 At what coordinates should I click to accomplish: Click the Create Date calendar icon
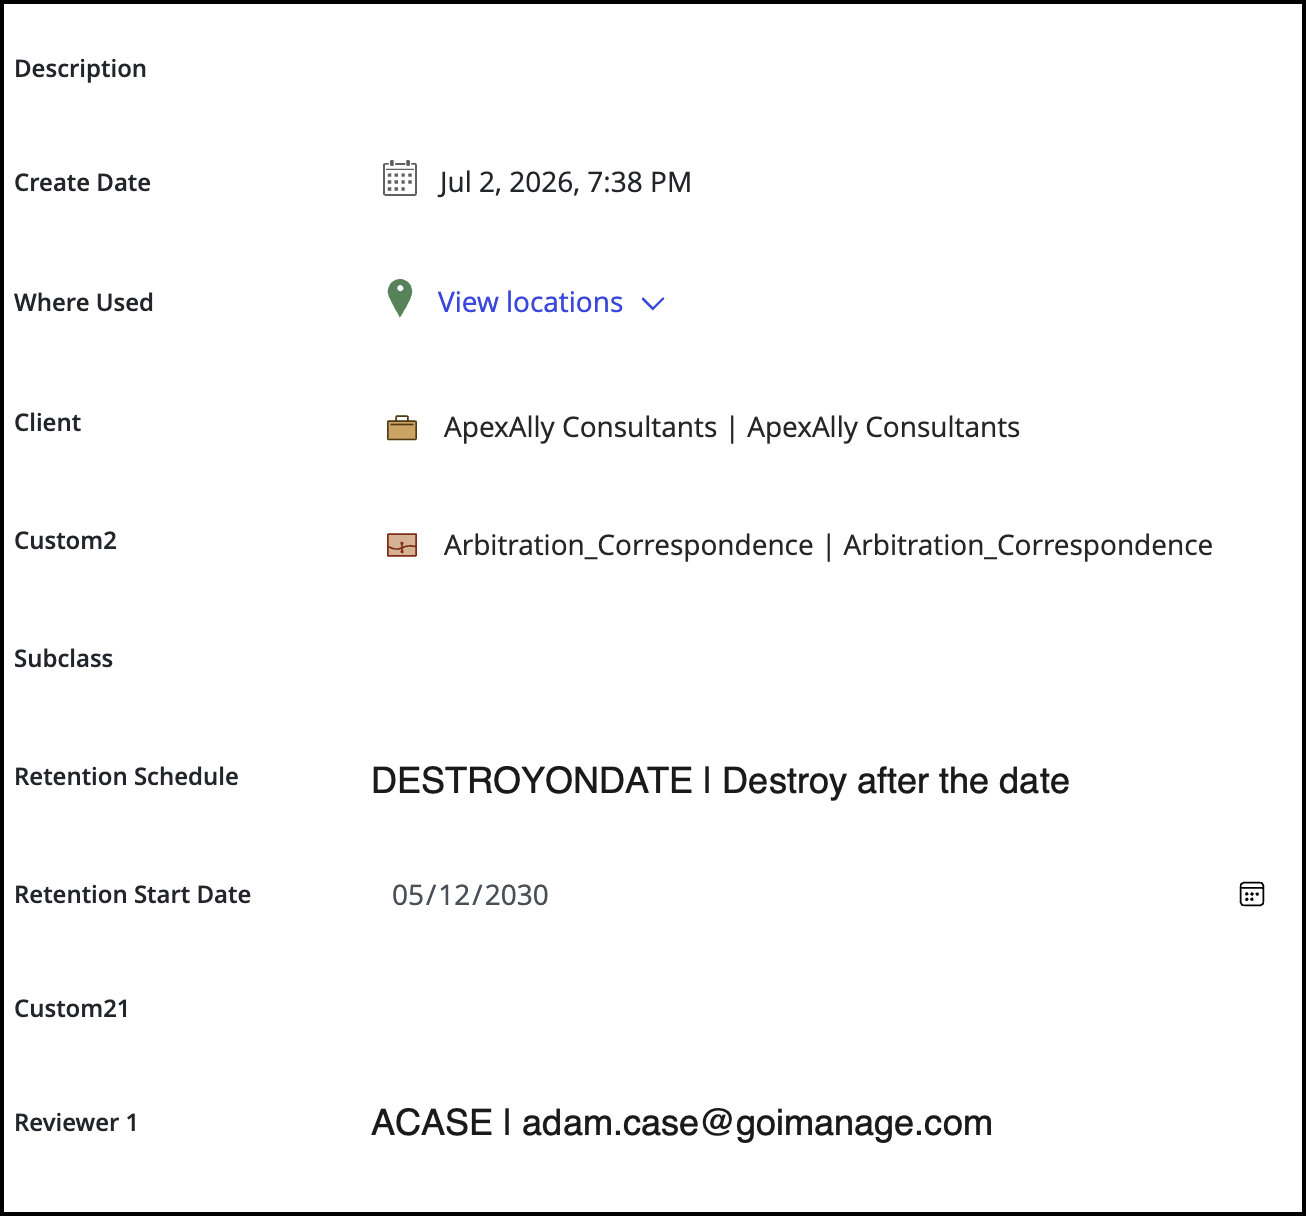(400, 179)
